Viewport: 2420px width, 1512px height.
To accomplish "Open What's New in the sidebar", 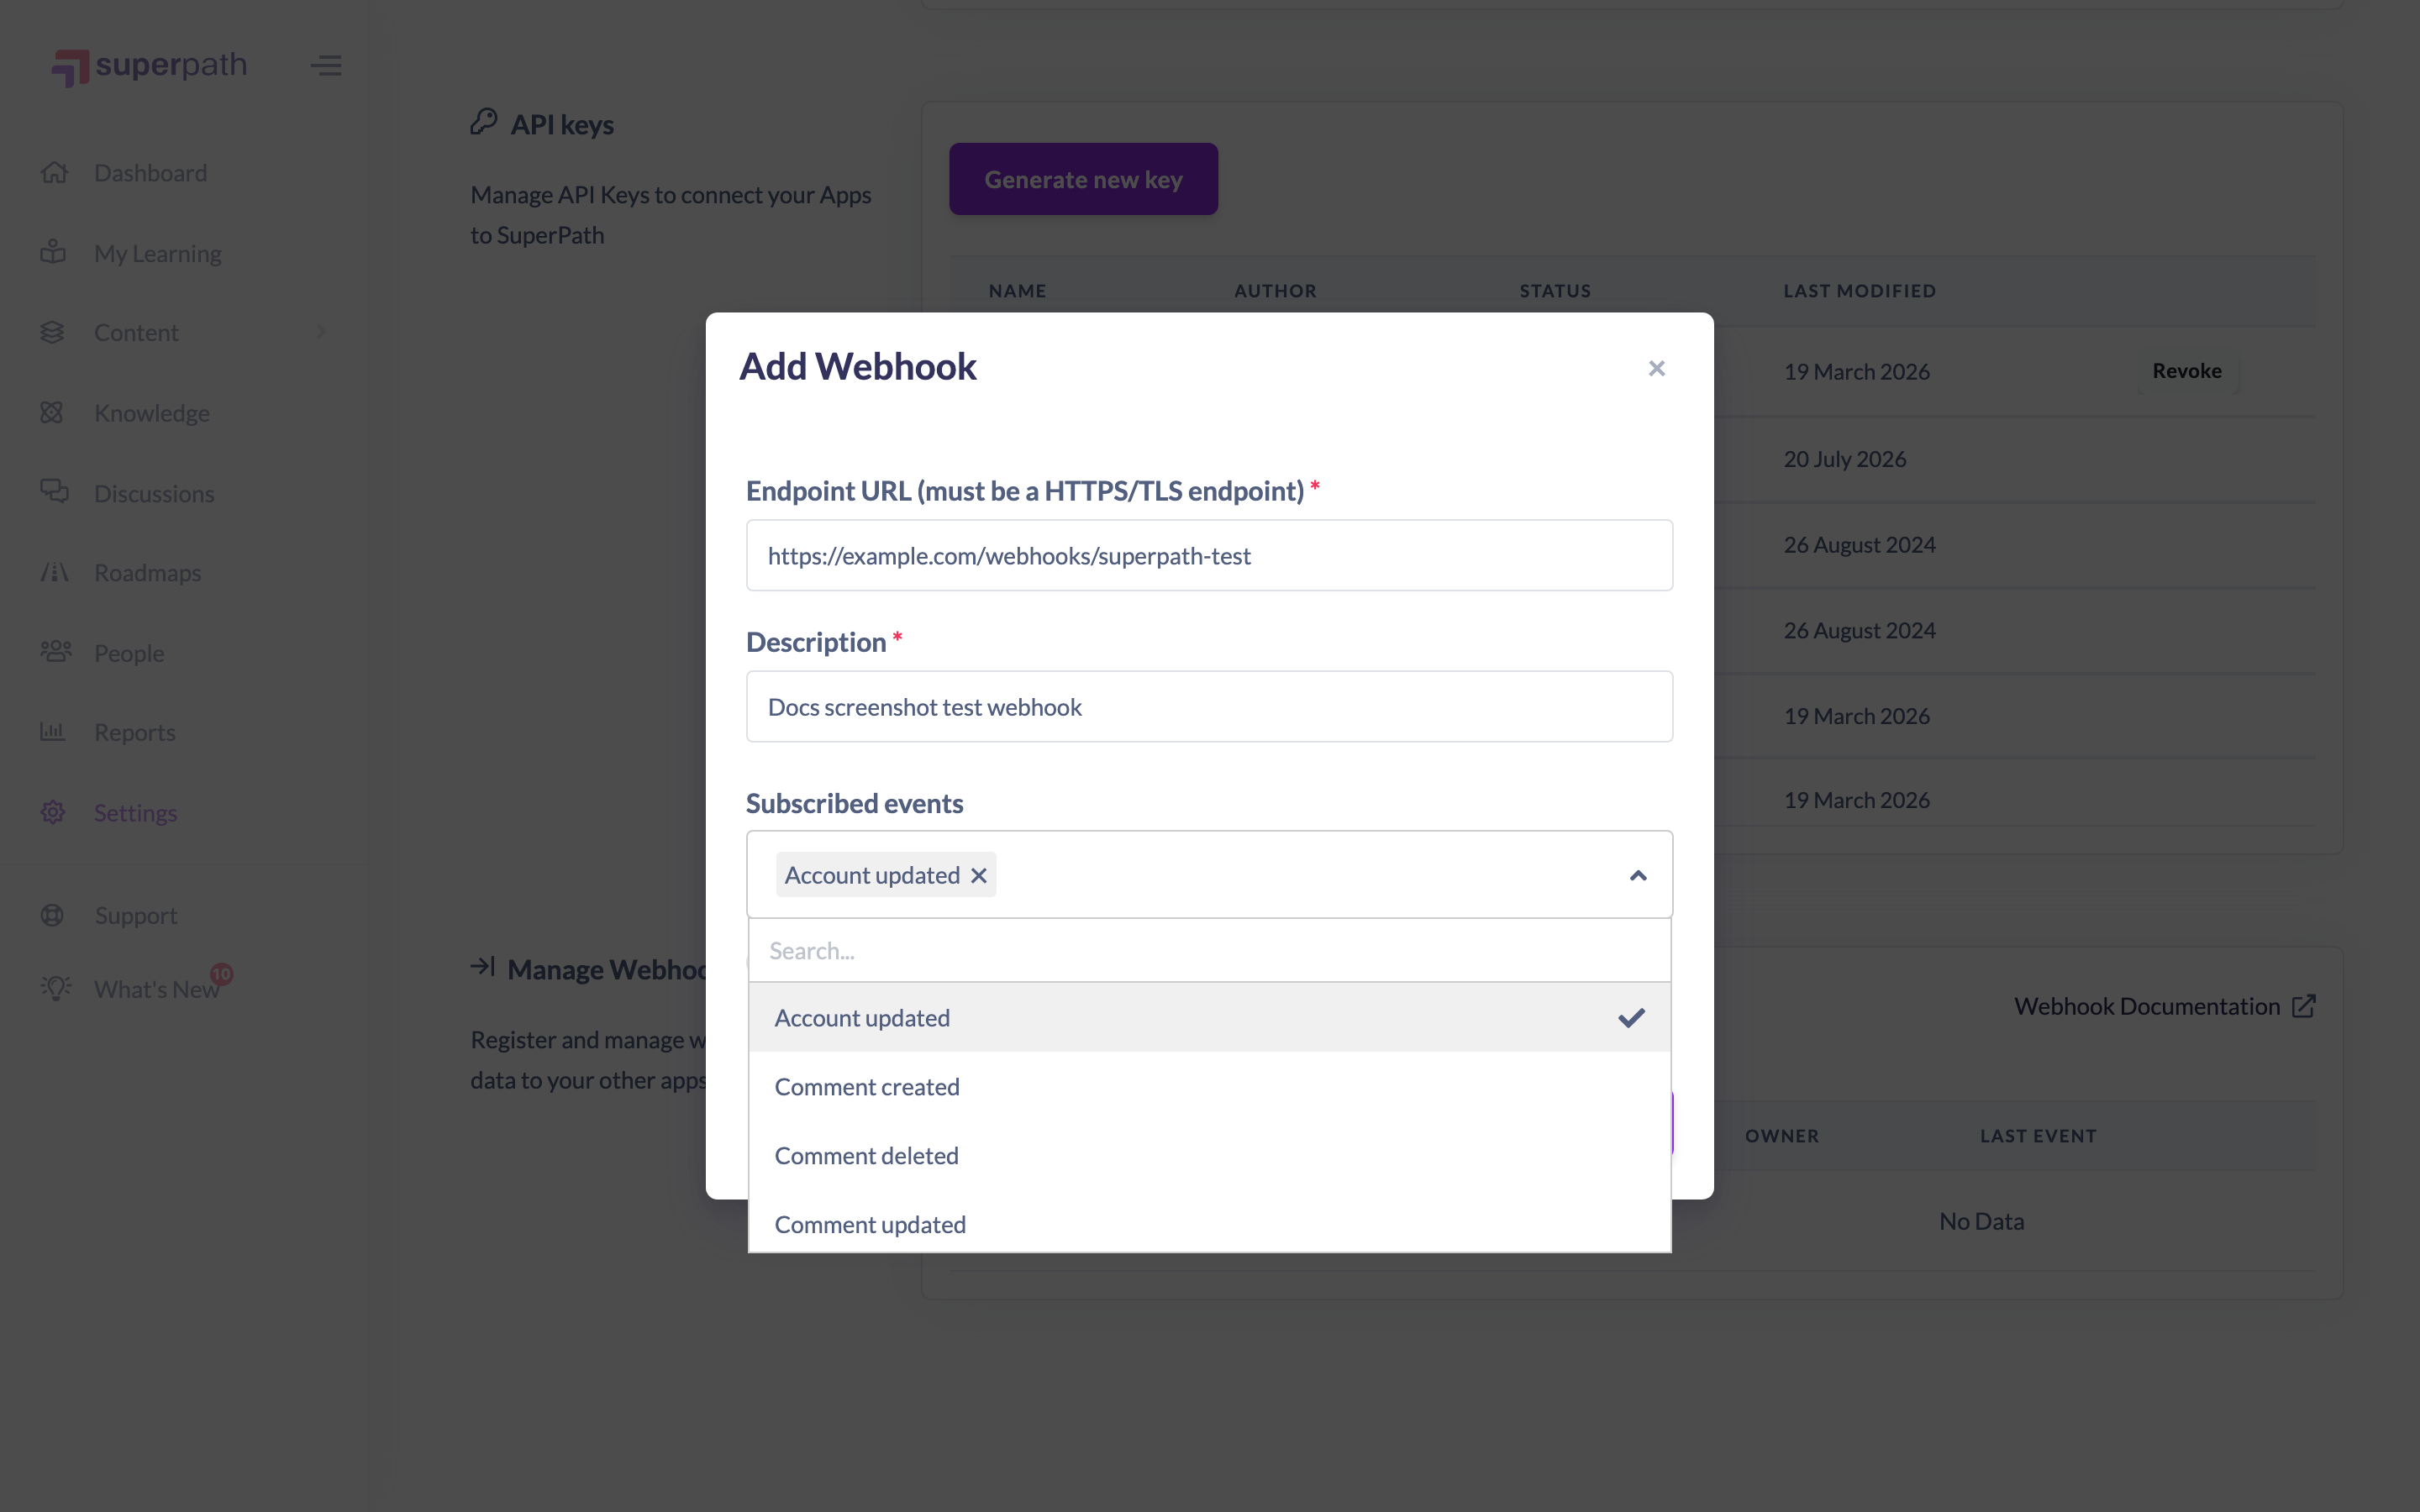I will pos(156,989).
